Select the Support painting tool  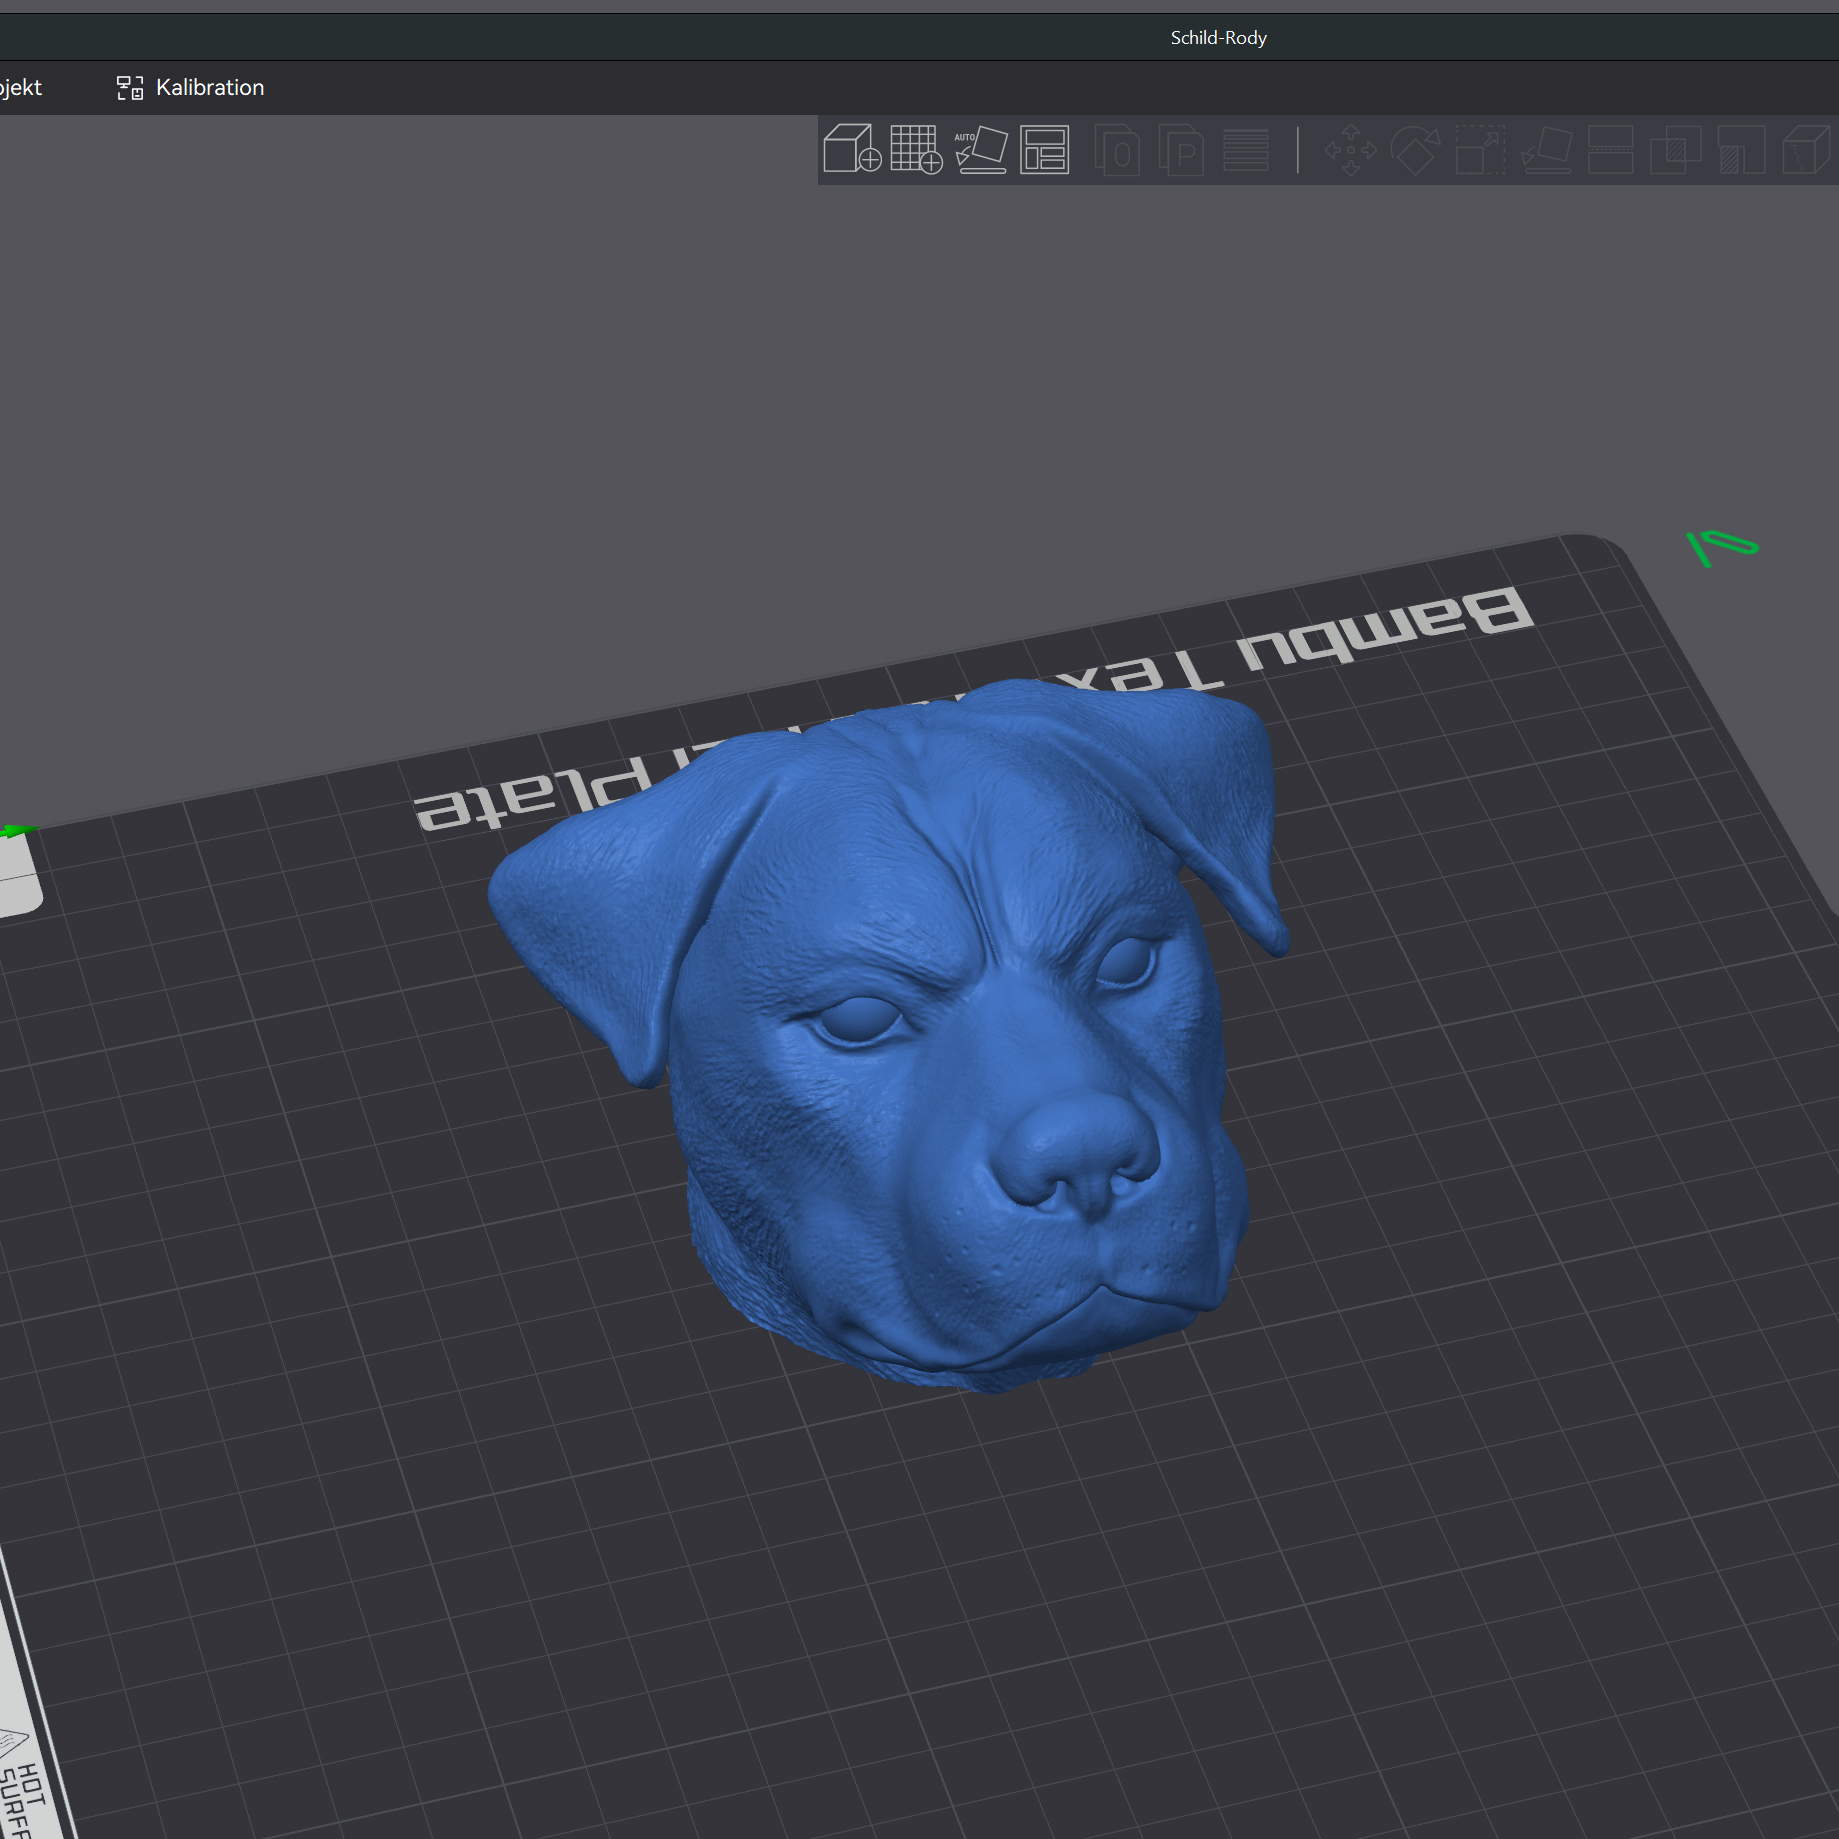1741,150
